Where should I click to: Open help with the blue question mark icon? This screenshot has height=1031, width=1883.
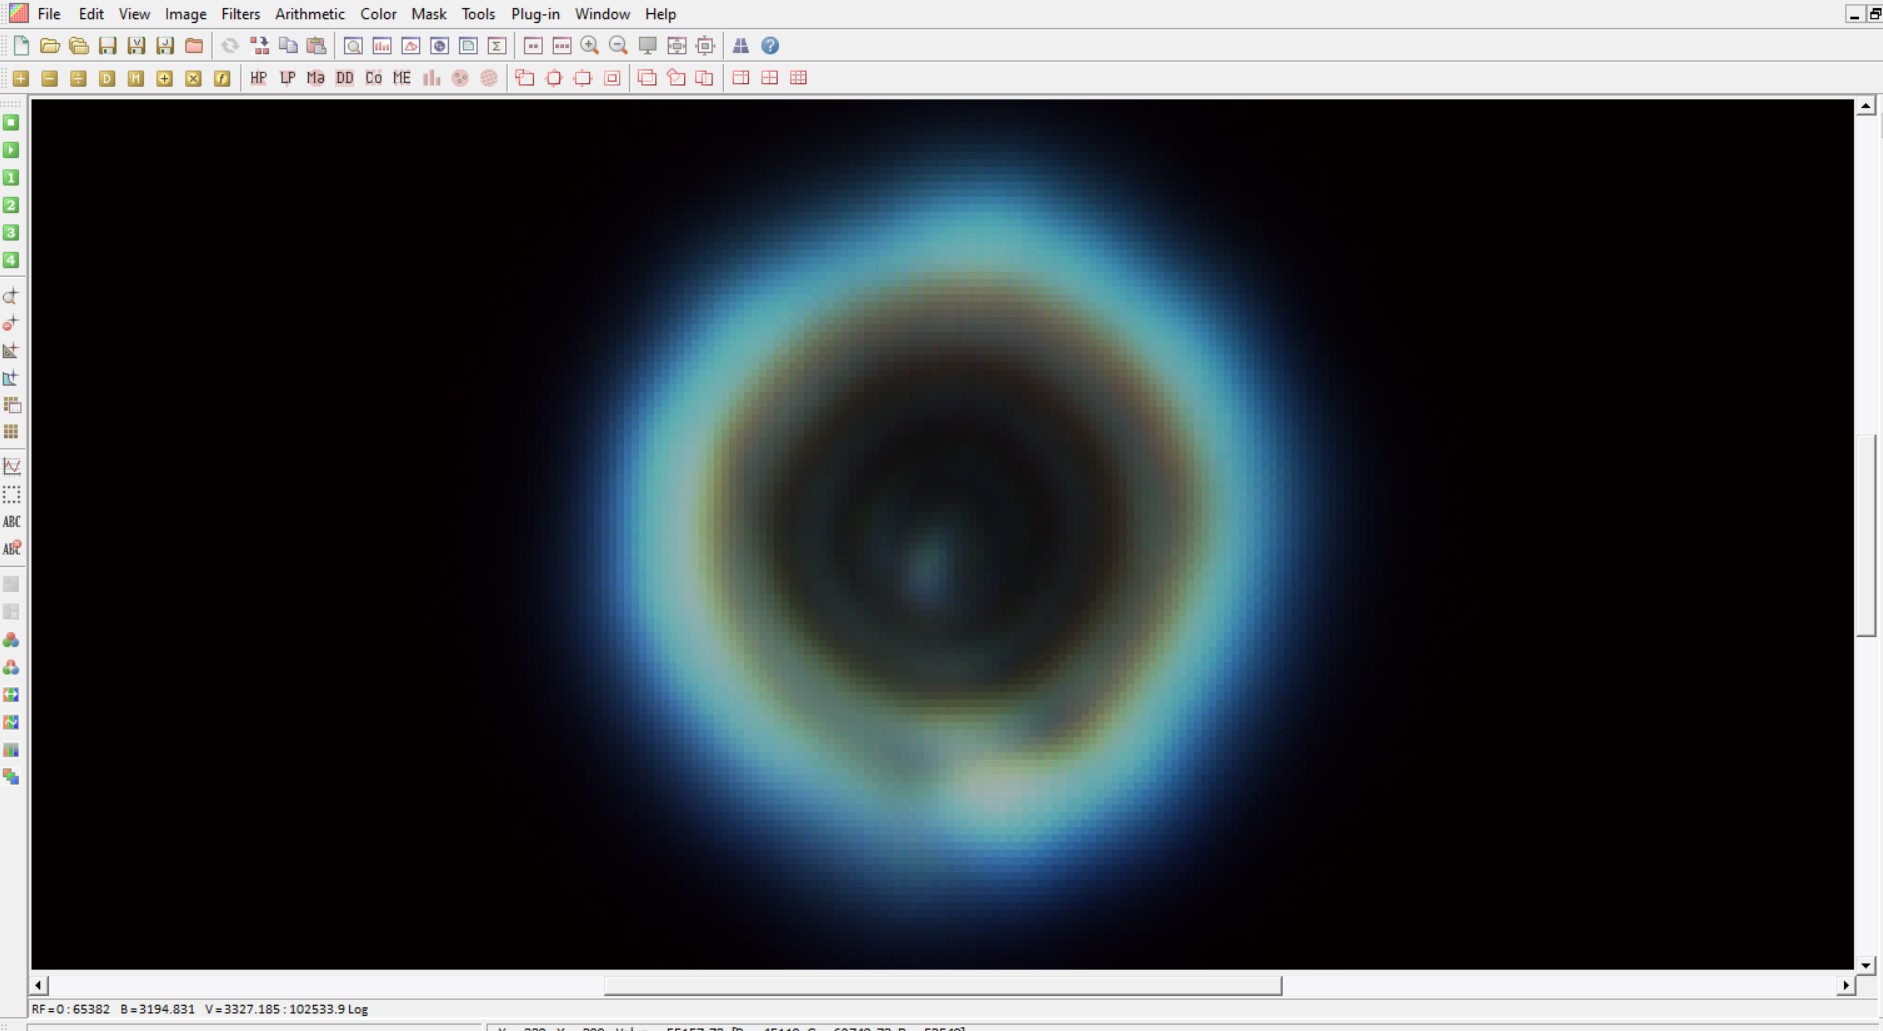pyautogui.click(x=770, y=46)
